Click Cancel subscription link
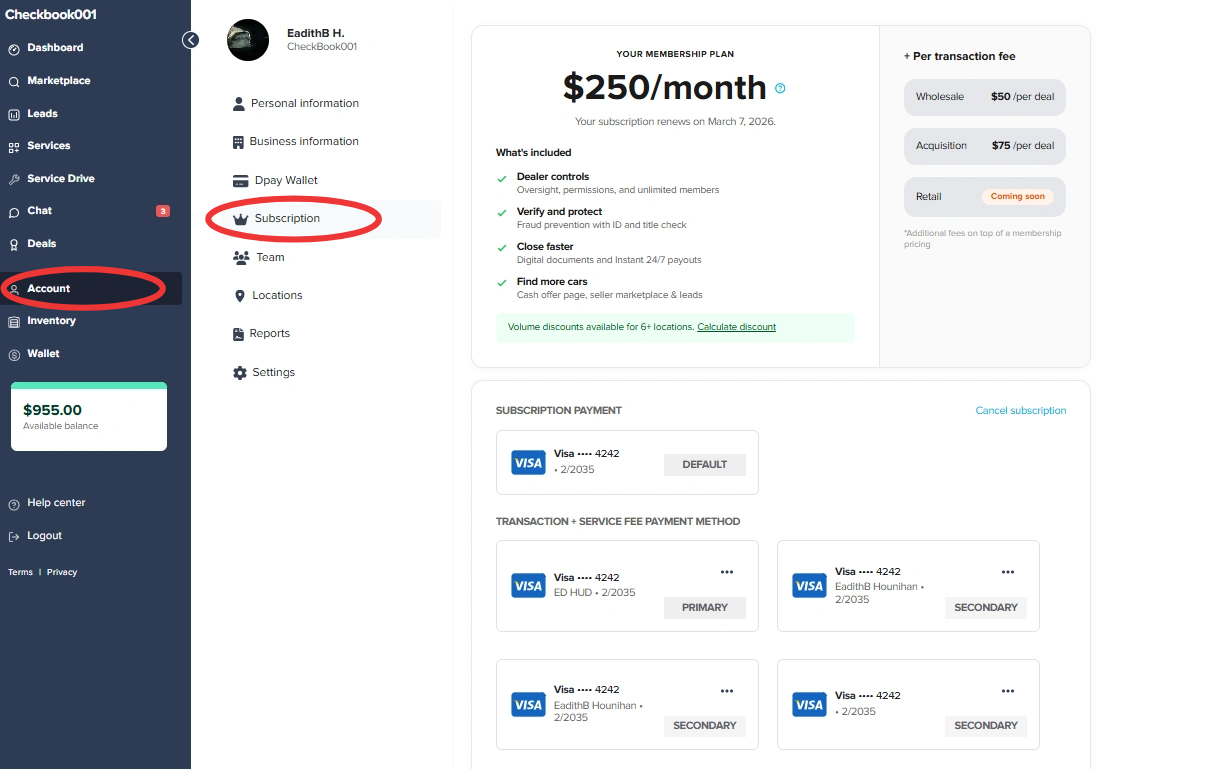1232x769 pixels. pos(1021,411)
